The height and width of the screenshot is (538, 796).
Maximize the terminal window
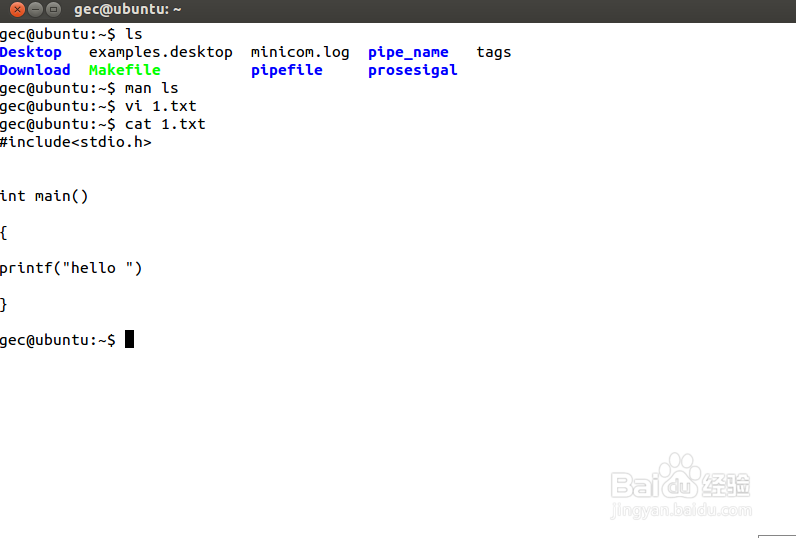53,10
